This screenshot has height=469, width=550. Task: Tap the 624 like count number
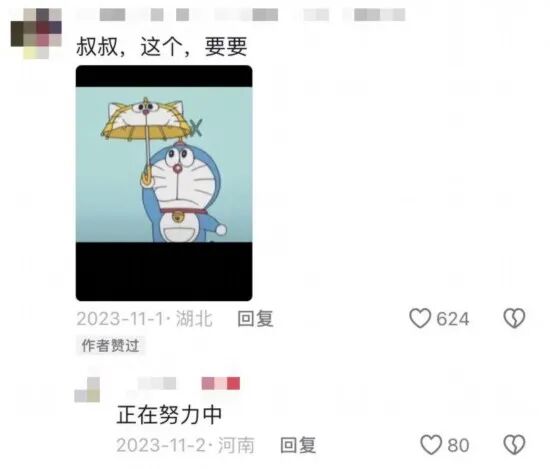pos(452,319)
